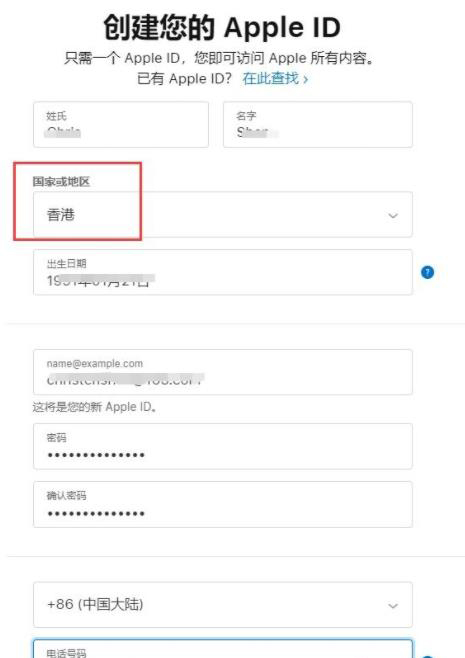Viewport: 465px width, 658px height.
Task: Focus the 电话号码 phone number field
Action: coord(223,649)
